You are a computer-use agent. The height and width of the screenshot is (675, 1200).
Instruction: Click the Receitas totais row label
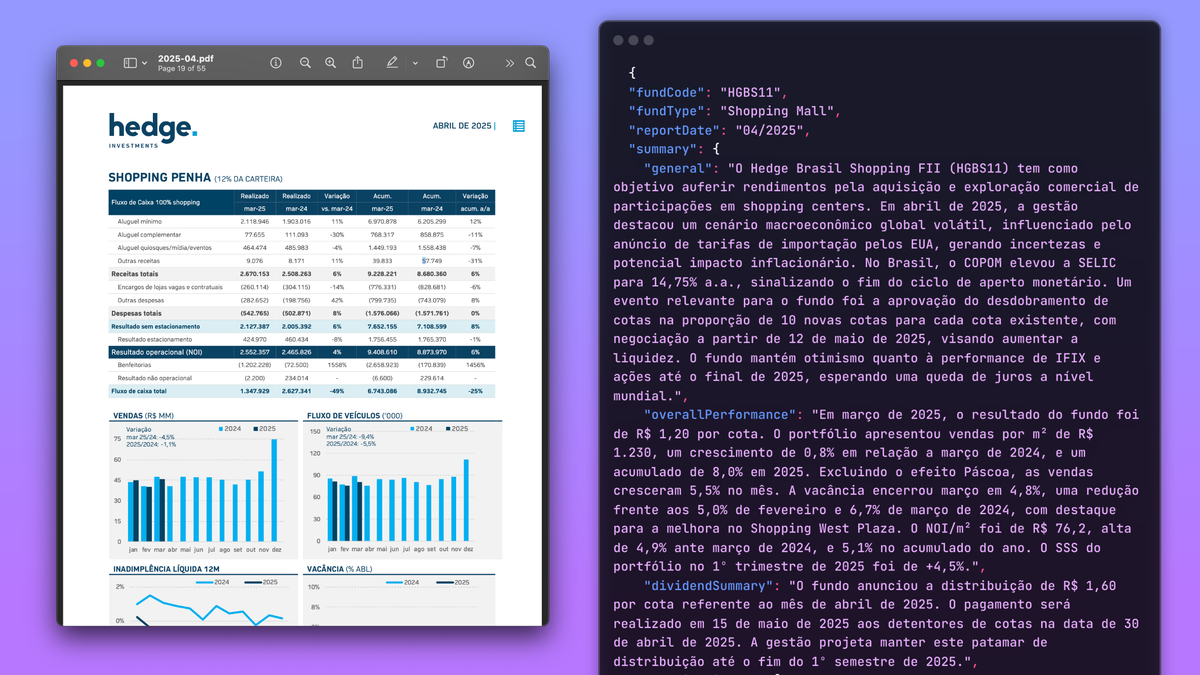click(134, 273)
